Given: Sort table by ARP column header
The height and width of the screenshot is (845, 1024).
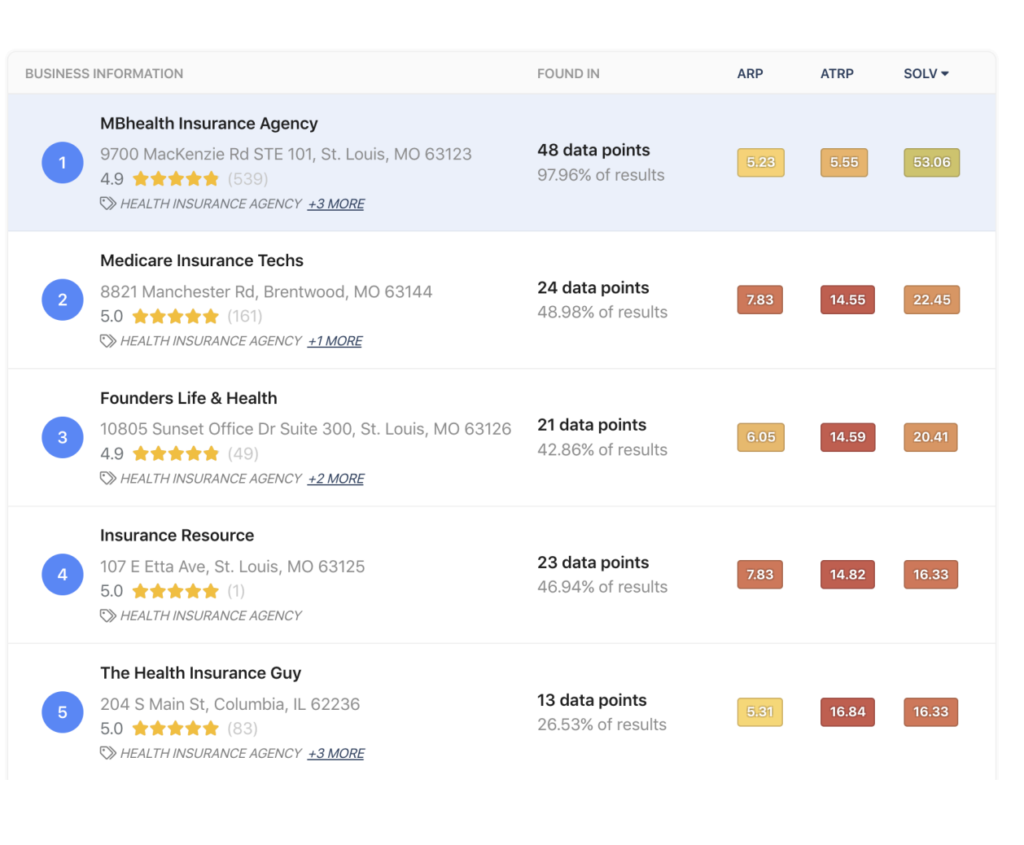Looking at the screenshot, I should [750, 74].
